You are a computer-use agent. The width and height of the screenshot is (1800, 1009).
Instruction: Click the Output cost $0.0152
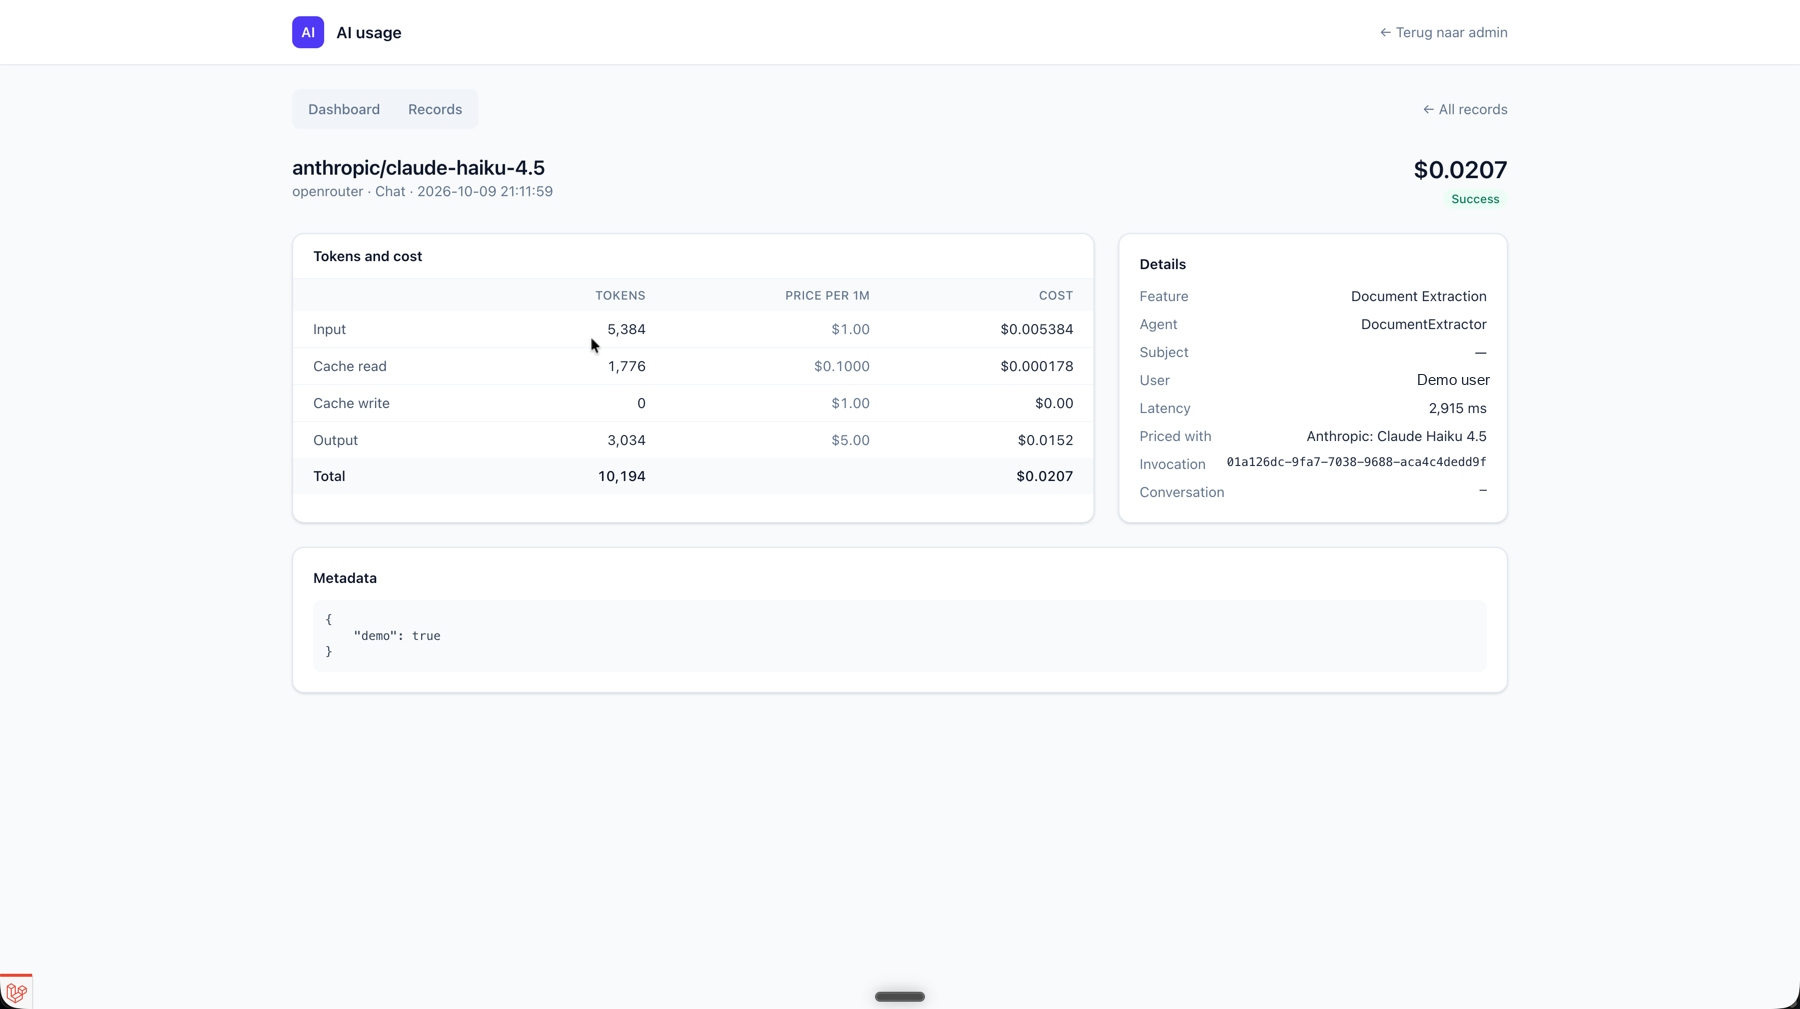tap(1045, 440)
